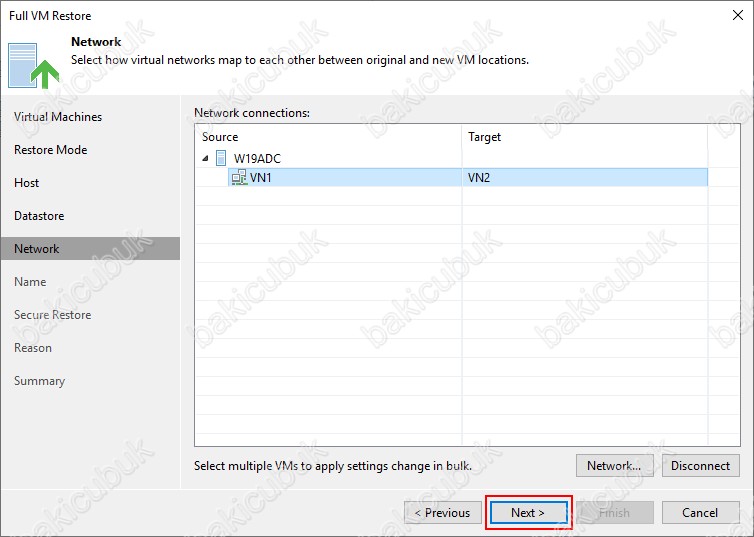Screen dimensions: 754x537
Task: Proceed with the Next button
Action: [528, 513]
